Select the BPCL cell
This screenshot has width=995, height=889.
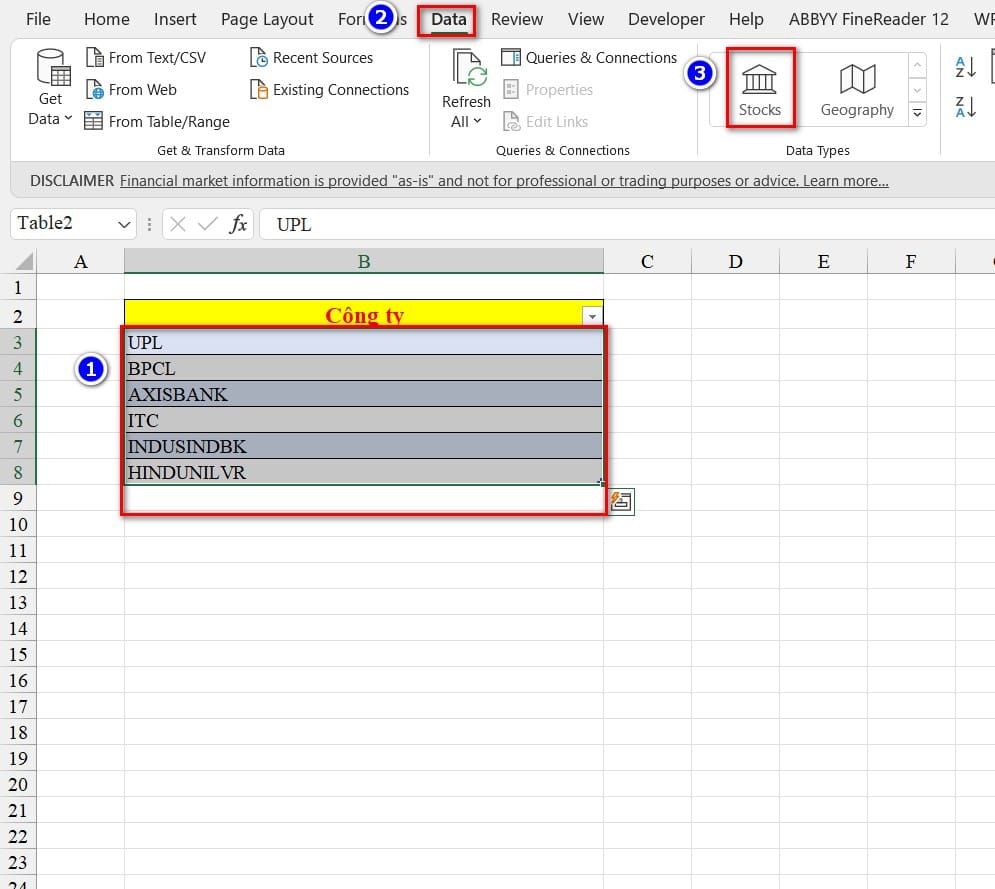coord(364,368)
